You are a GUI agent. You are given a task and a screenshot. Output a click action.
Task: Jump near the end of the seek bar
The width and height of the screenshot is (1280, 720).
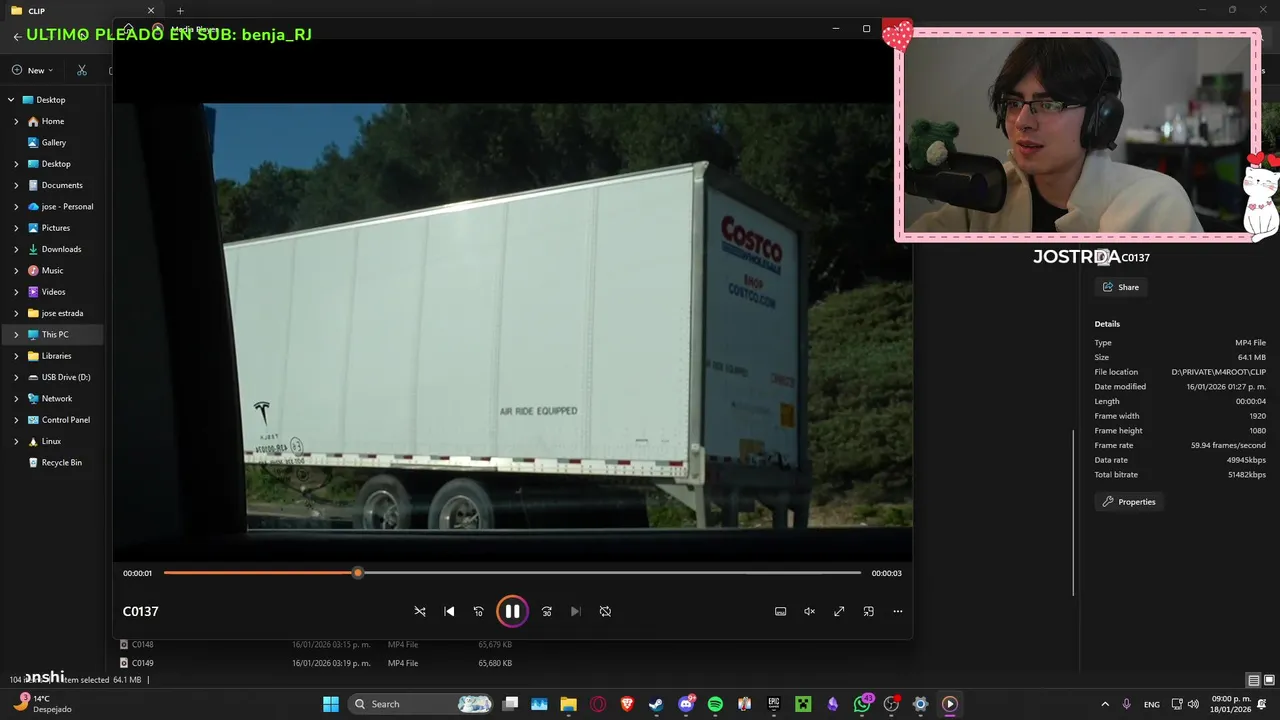point(850,573)
